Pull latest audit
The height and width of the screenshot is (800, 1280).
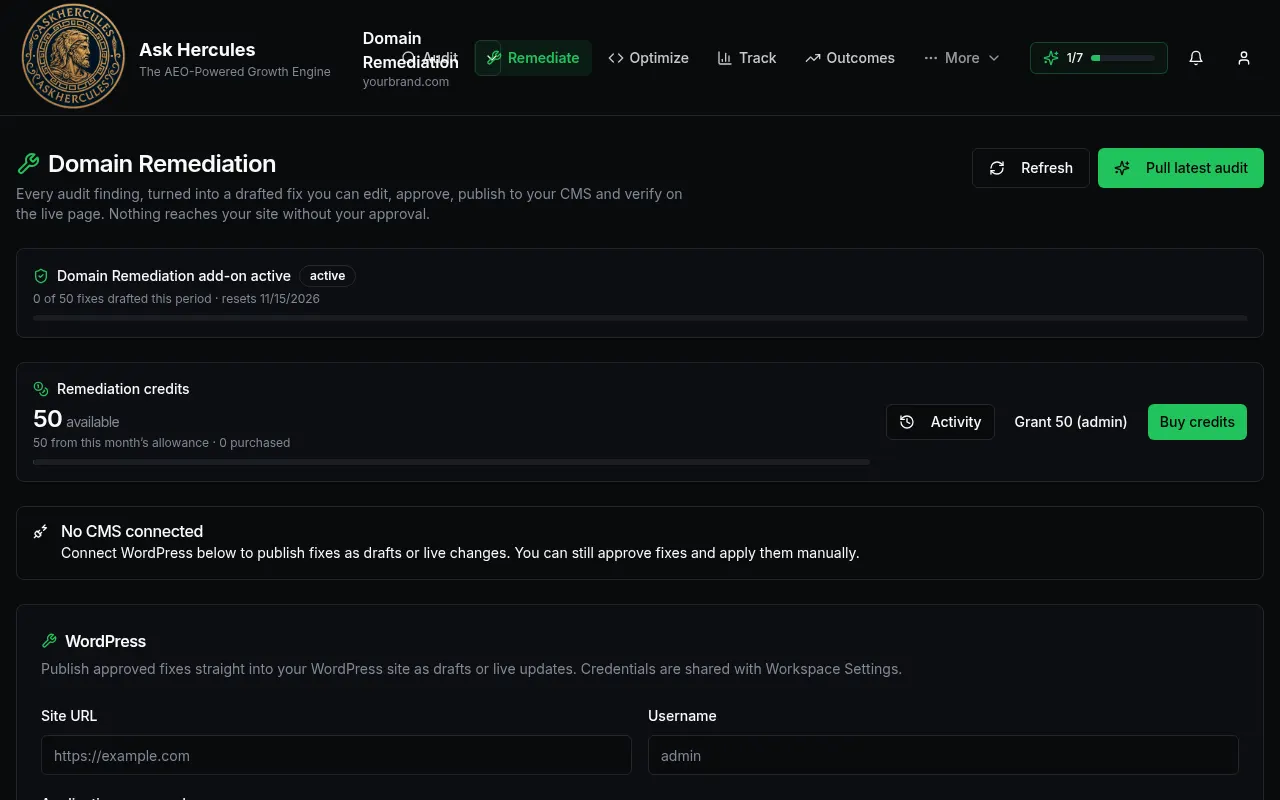(1181, 168)
